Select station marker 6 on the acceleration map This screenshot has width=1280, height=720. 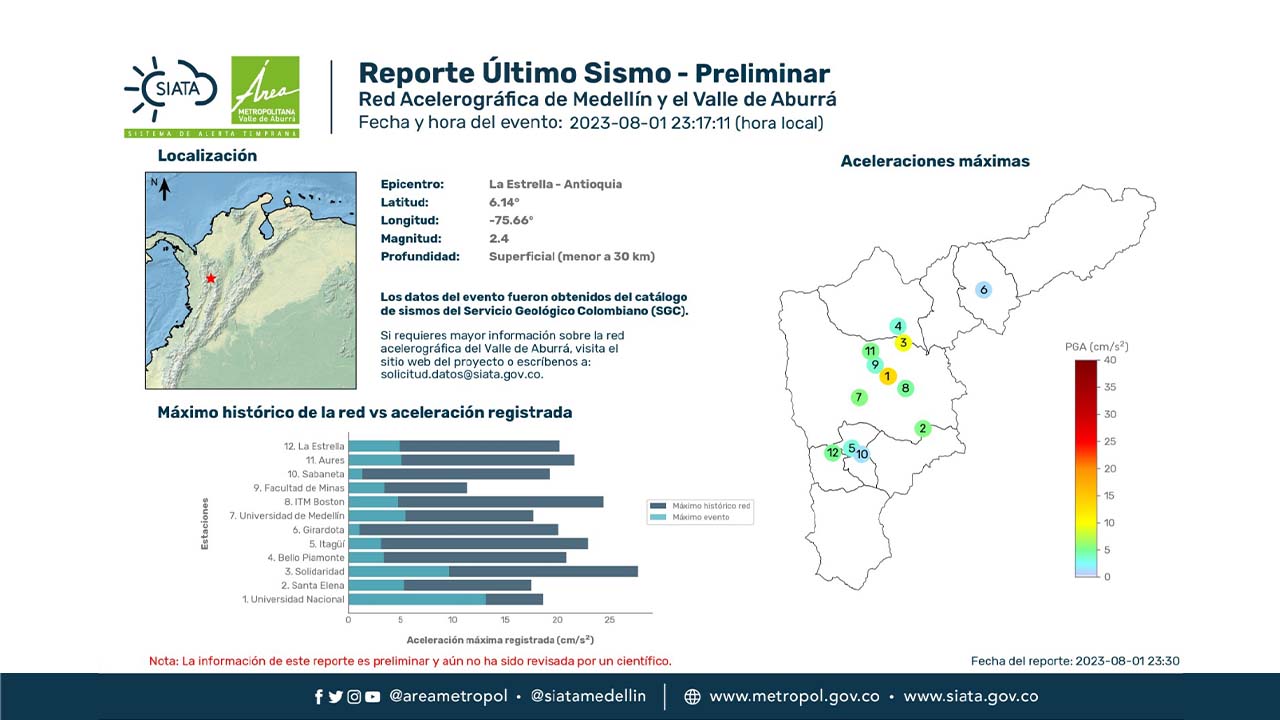click(x=984, y=290)
